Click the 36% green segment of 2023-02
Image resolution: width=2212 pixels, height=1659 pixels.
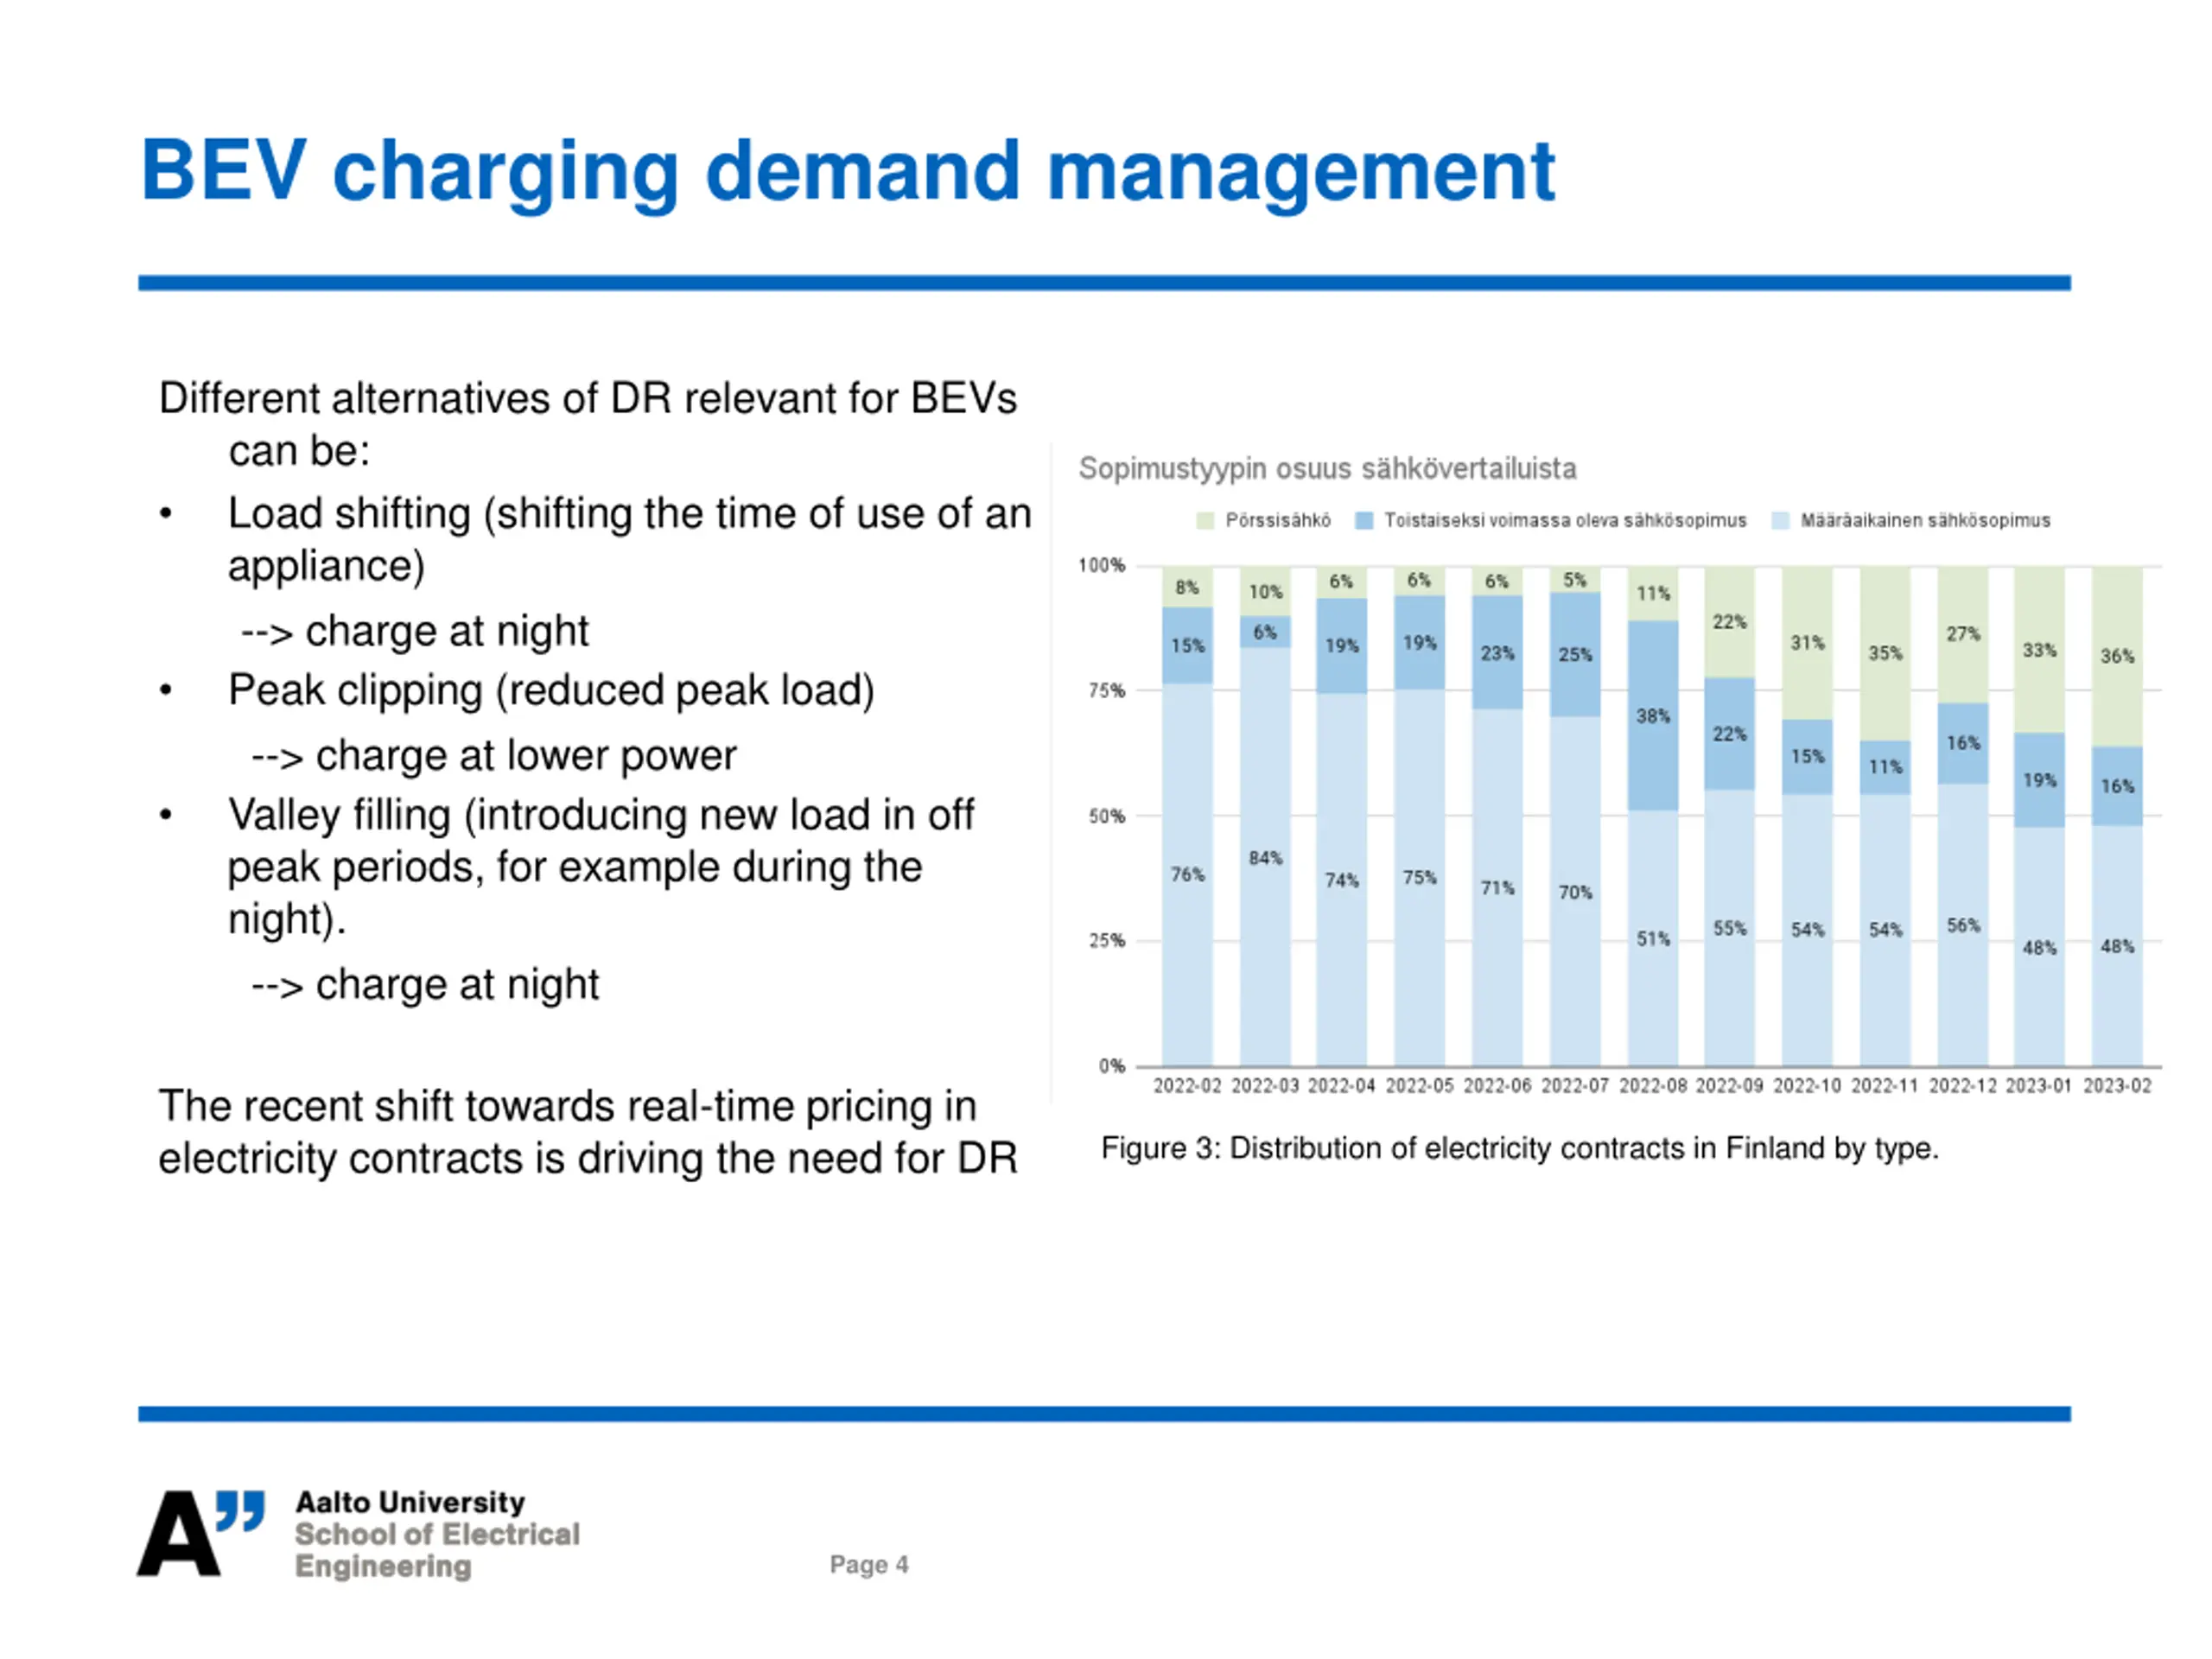tap(2116, 656)
